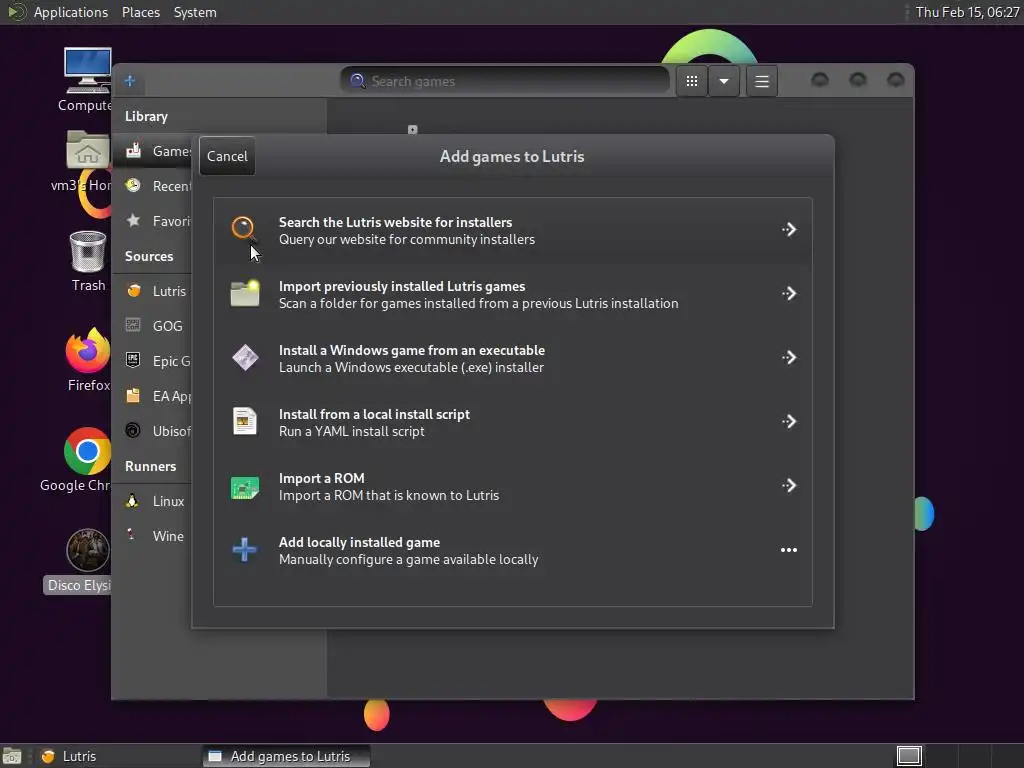Click the Search games field
This screenshot has width=1024, height=768.
point(505,81)
